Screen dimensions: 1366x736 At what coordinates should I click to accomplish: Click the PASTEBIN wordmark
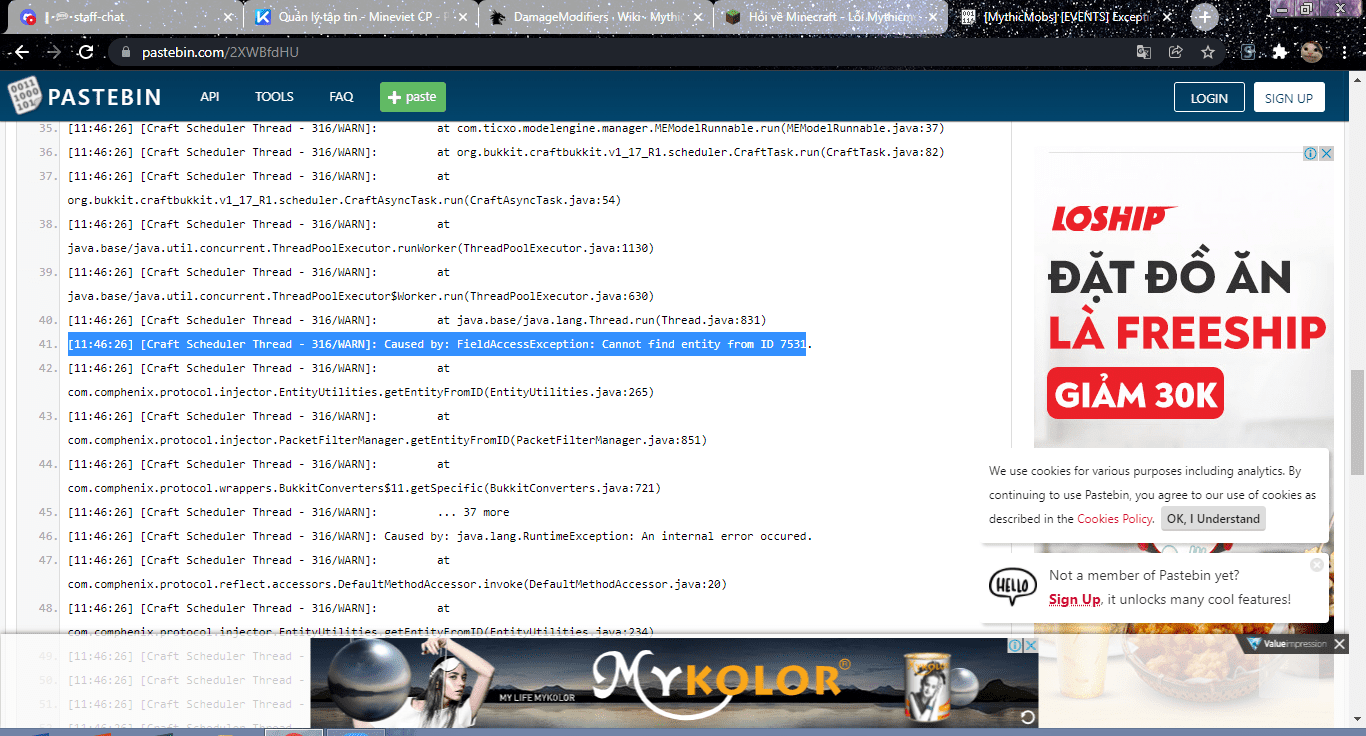tap(105, 97)
